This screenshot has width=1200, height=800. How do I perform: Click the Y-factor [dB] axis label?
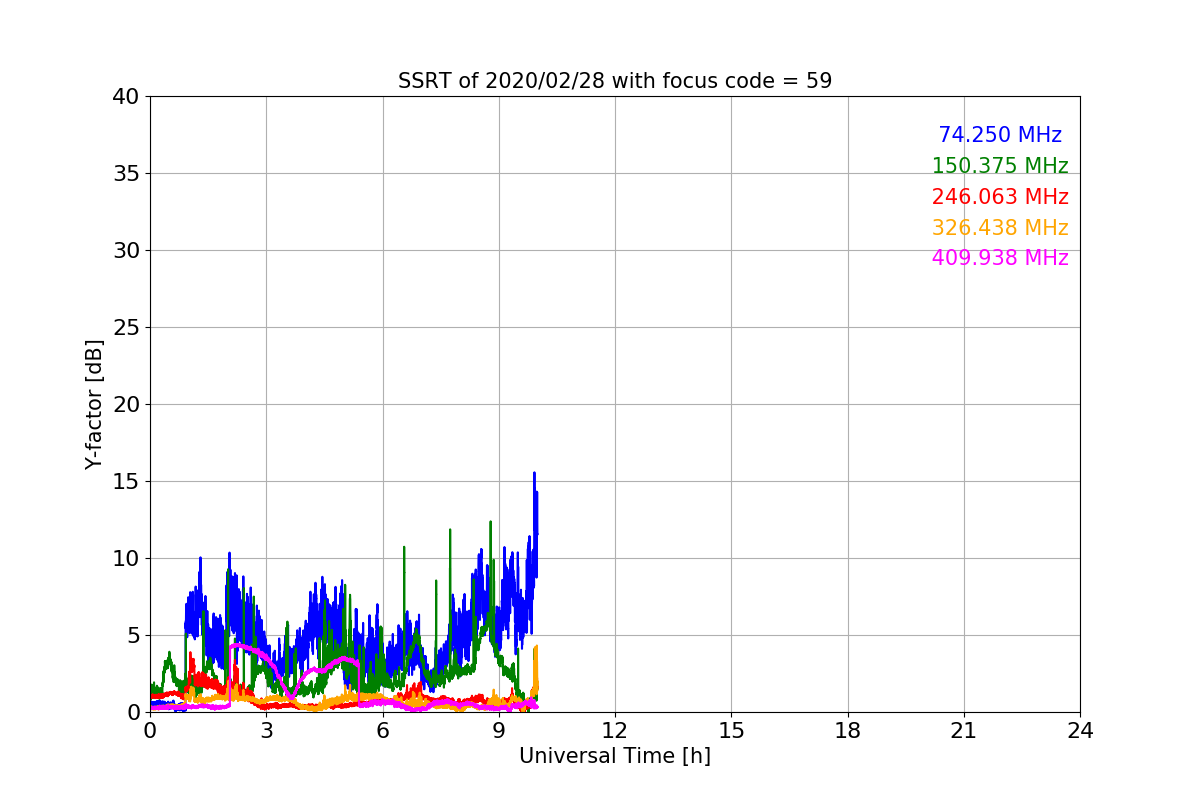(94, 404)
